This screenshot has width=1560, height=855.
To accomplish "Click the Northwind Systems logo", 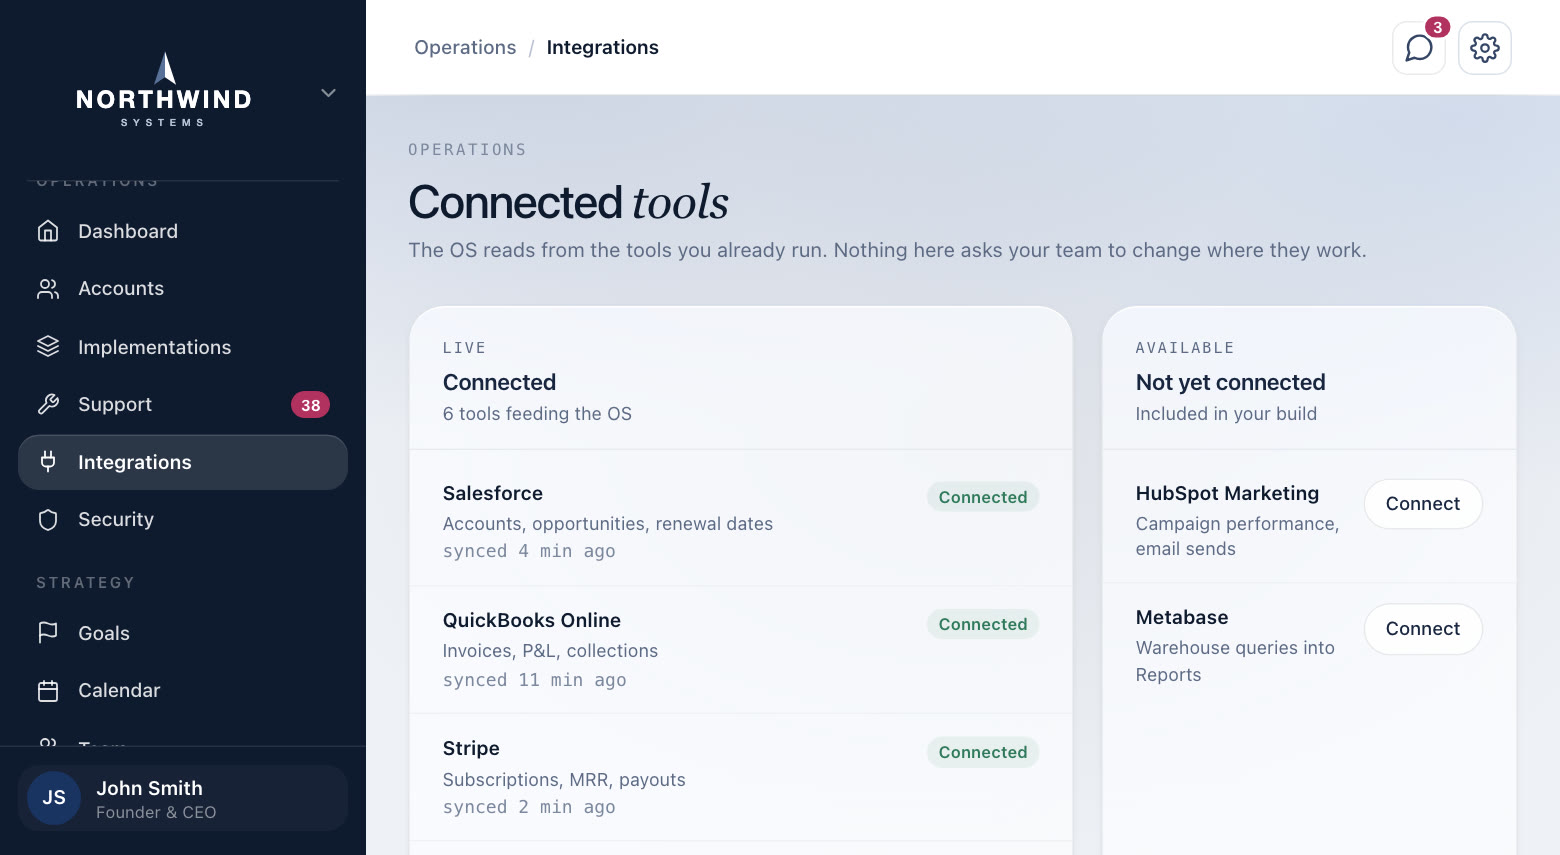I will point(164,90).
